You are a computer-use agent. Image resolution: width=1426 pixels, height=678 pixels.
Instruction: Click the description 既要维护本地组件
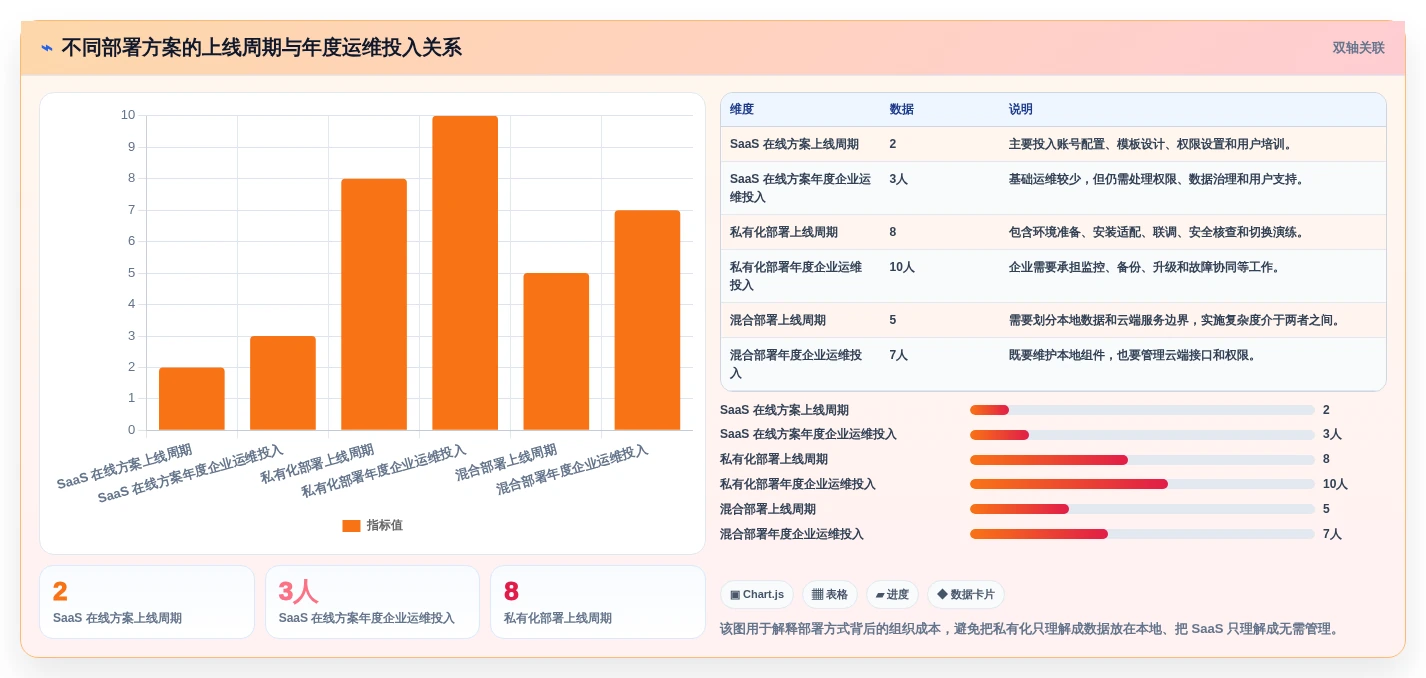click(x=1132, y=355)
